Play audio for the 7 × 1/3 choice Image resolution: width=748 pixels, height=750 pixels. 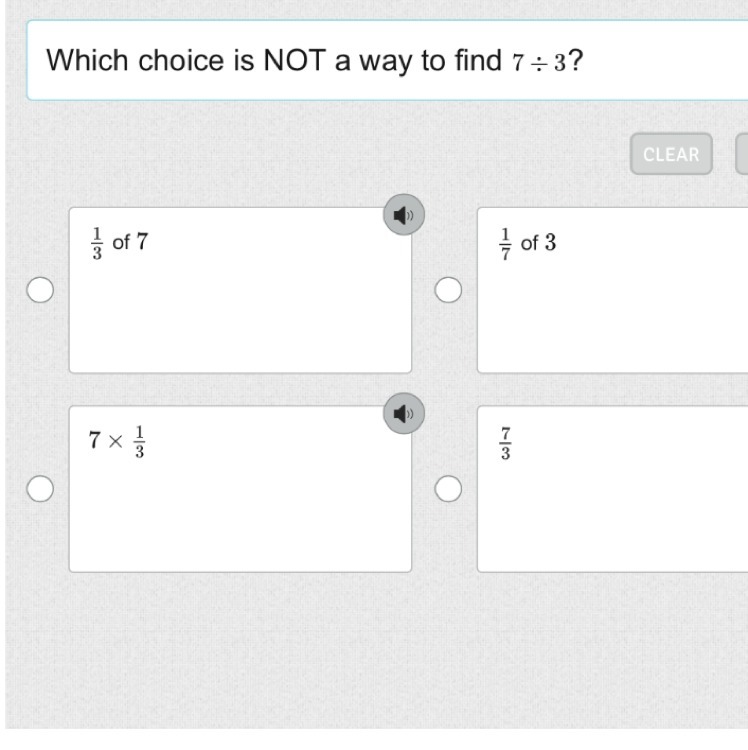[x=404, y=413]
